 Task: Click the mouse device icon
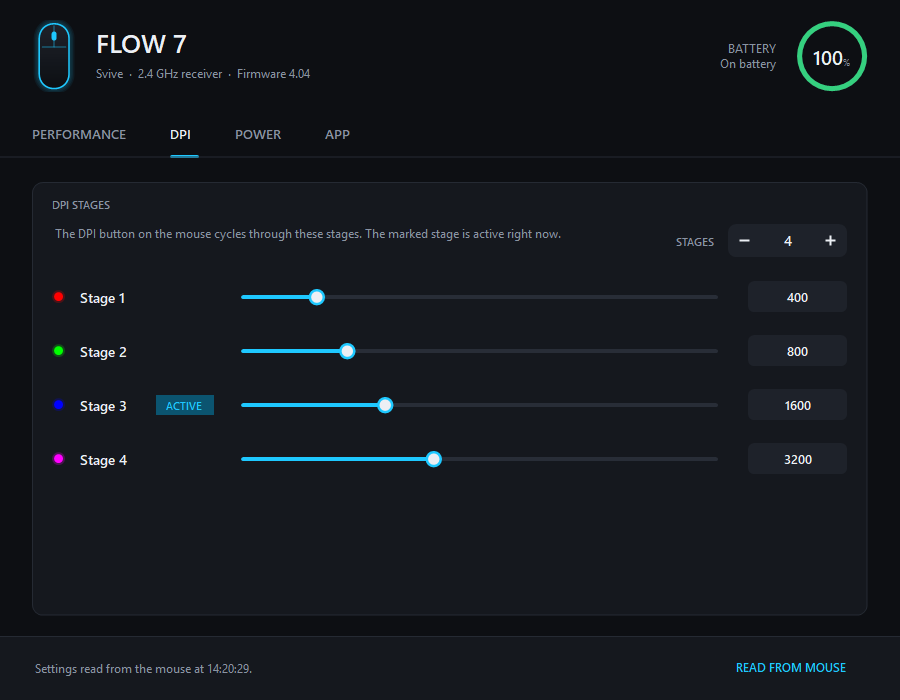[x=54, y=56]
